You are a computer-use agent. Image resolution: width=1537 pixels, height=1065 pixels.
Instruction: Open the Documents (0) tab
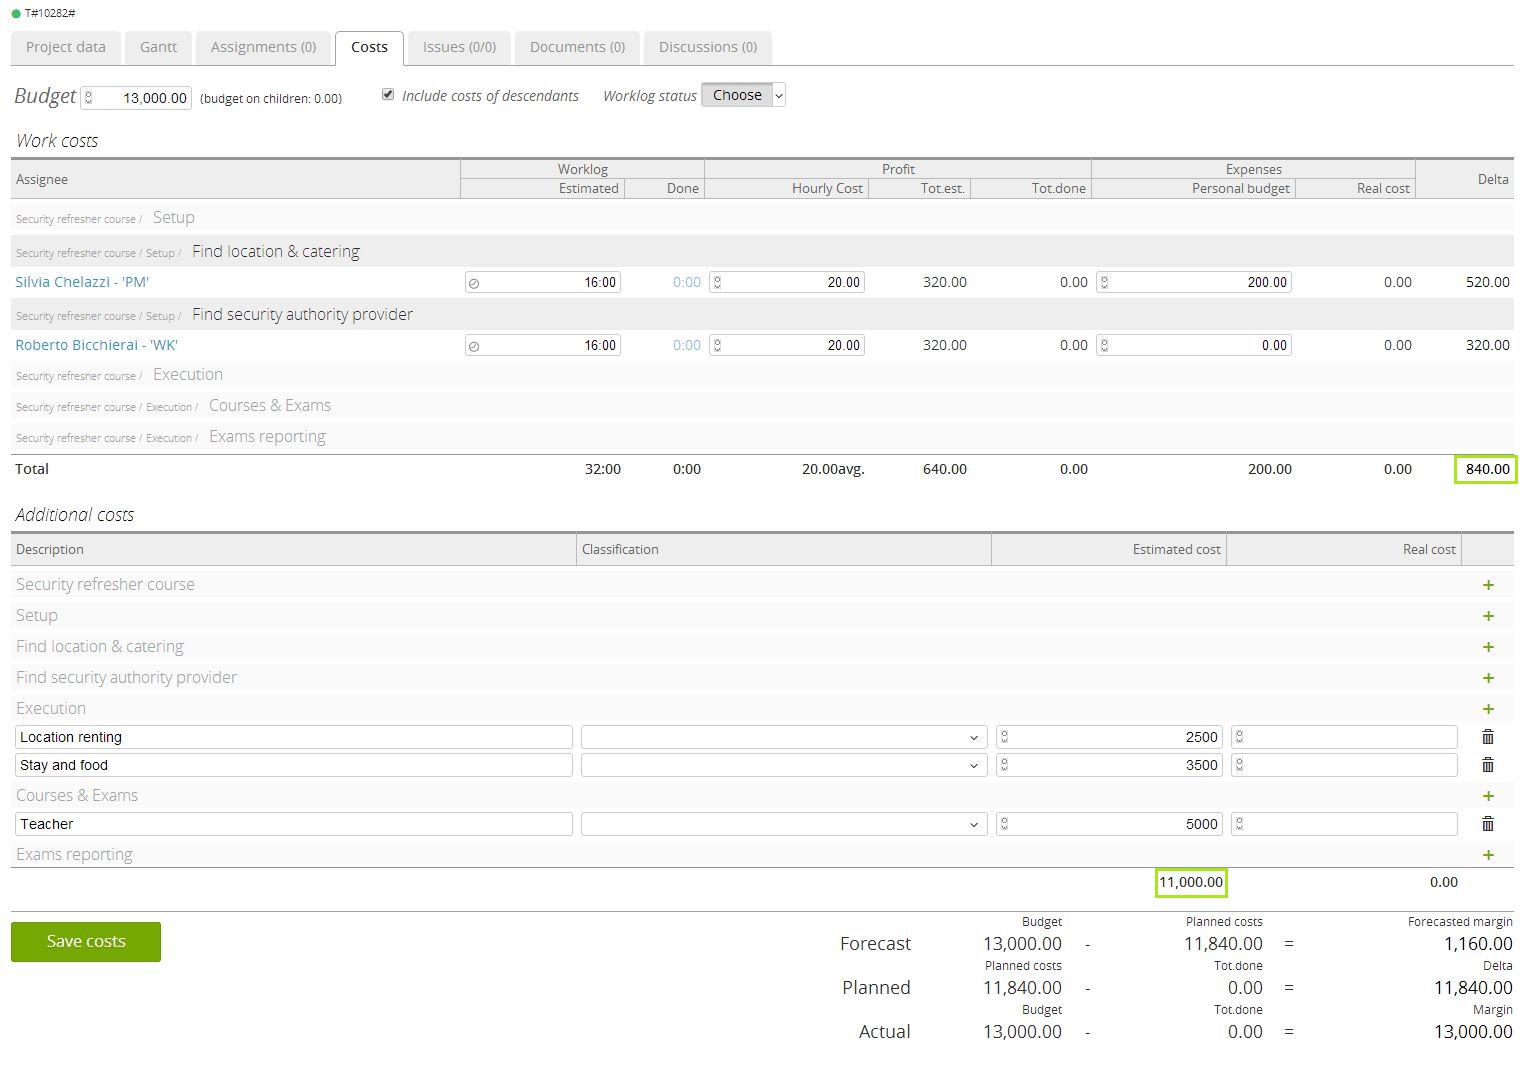coord(577,47)
